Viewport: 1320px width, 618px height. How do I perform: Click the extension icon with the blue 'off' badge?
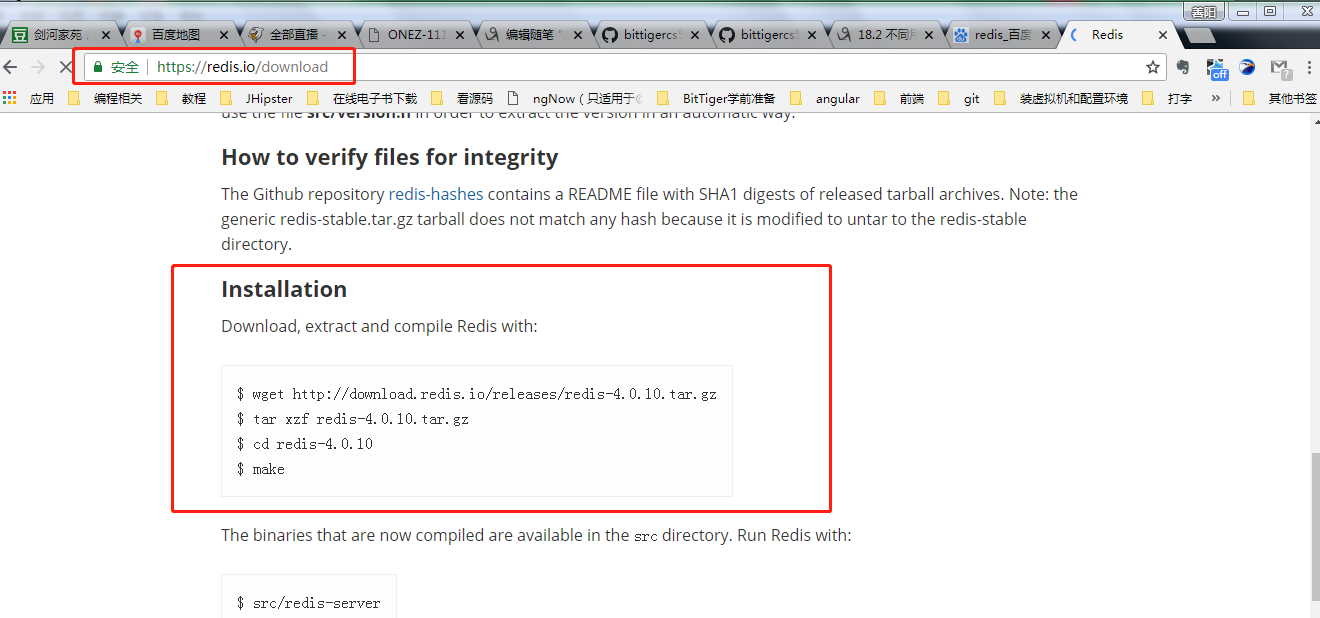point(1217,68)
